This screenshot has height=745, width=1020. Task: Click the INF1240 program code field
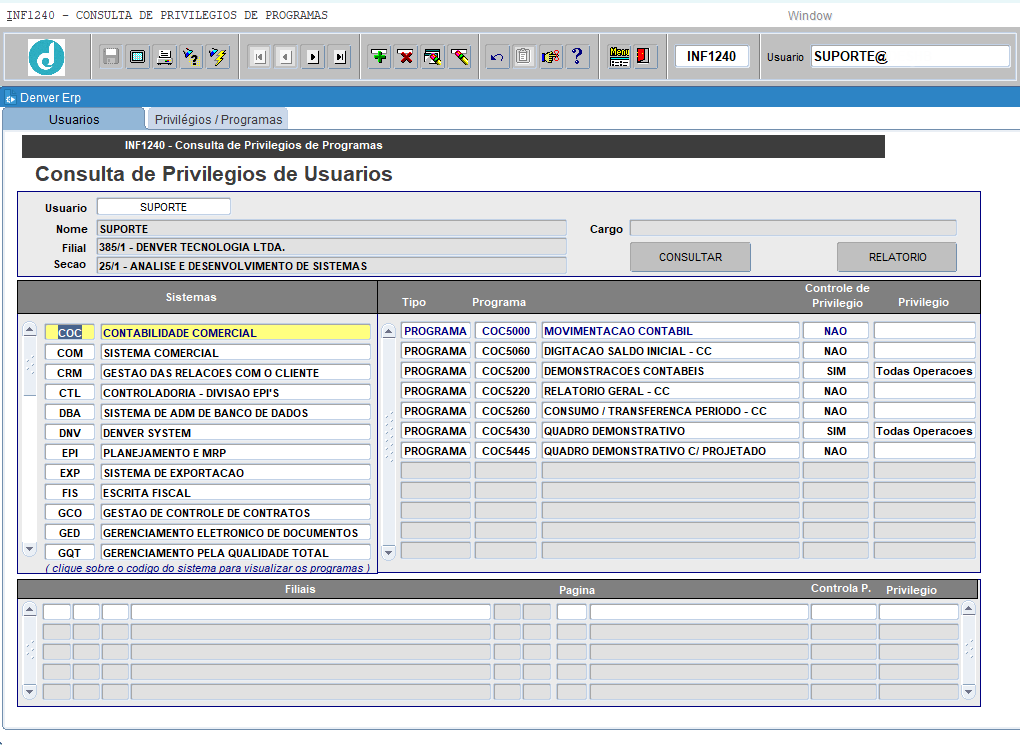711,57
